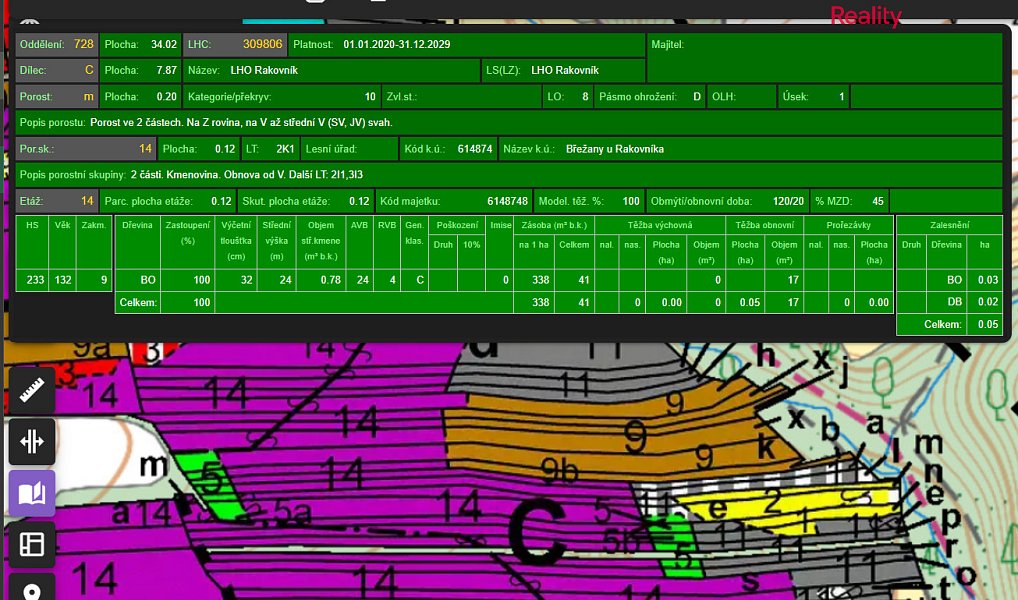
Task: Click the 9b stand label on the map
Action: (559, 469)
